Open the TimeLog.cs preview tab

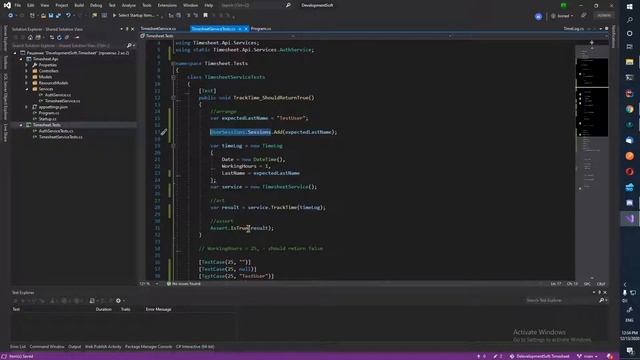(573, 29)
